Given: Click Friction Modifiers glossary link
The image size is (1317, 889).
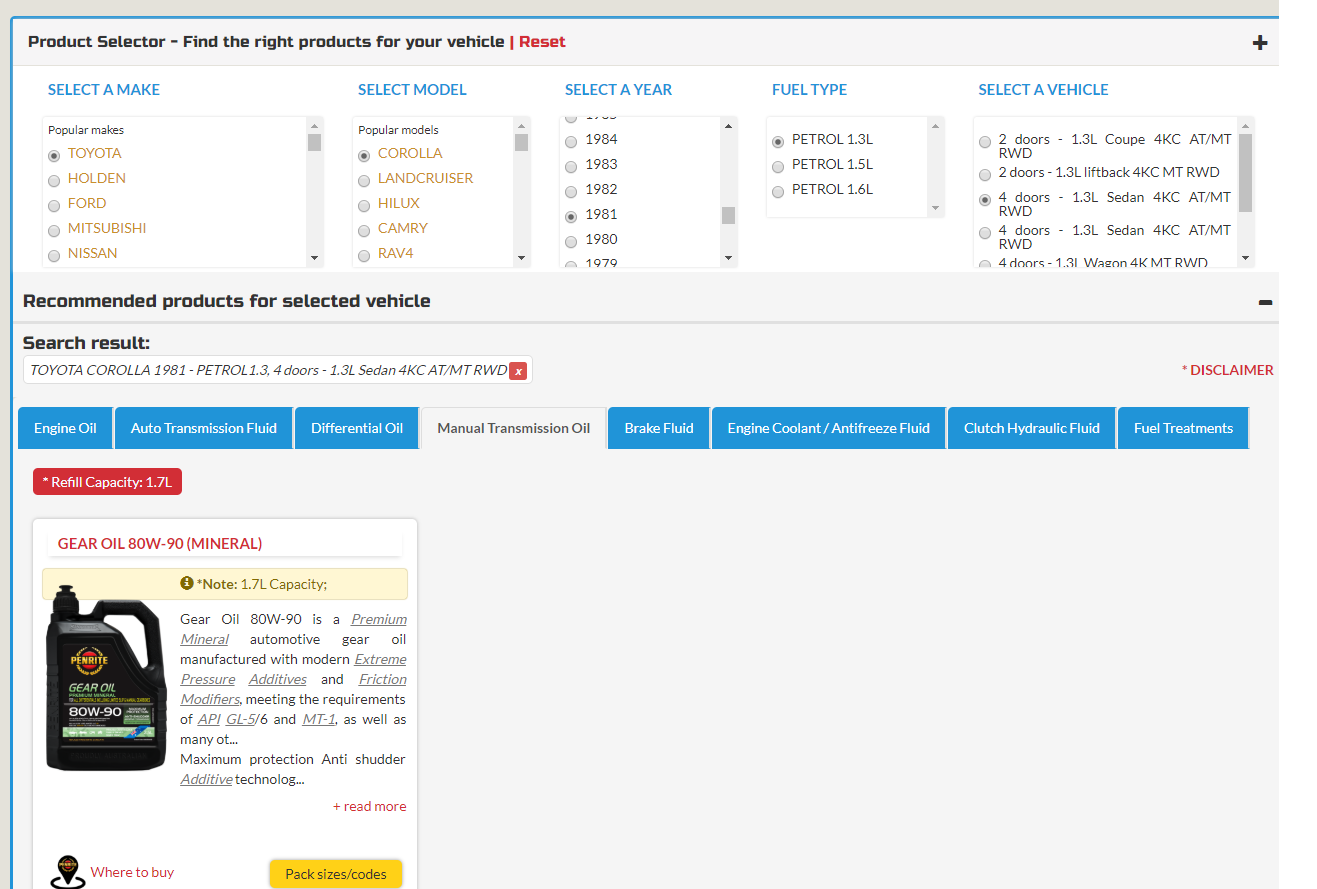Looking at the screenshot, I should tap(383, 679).
